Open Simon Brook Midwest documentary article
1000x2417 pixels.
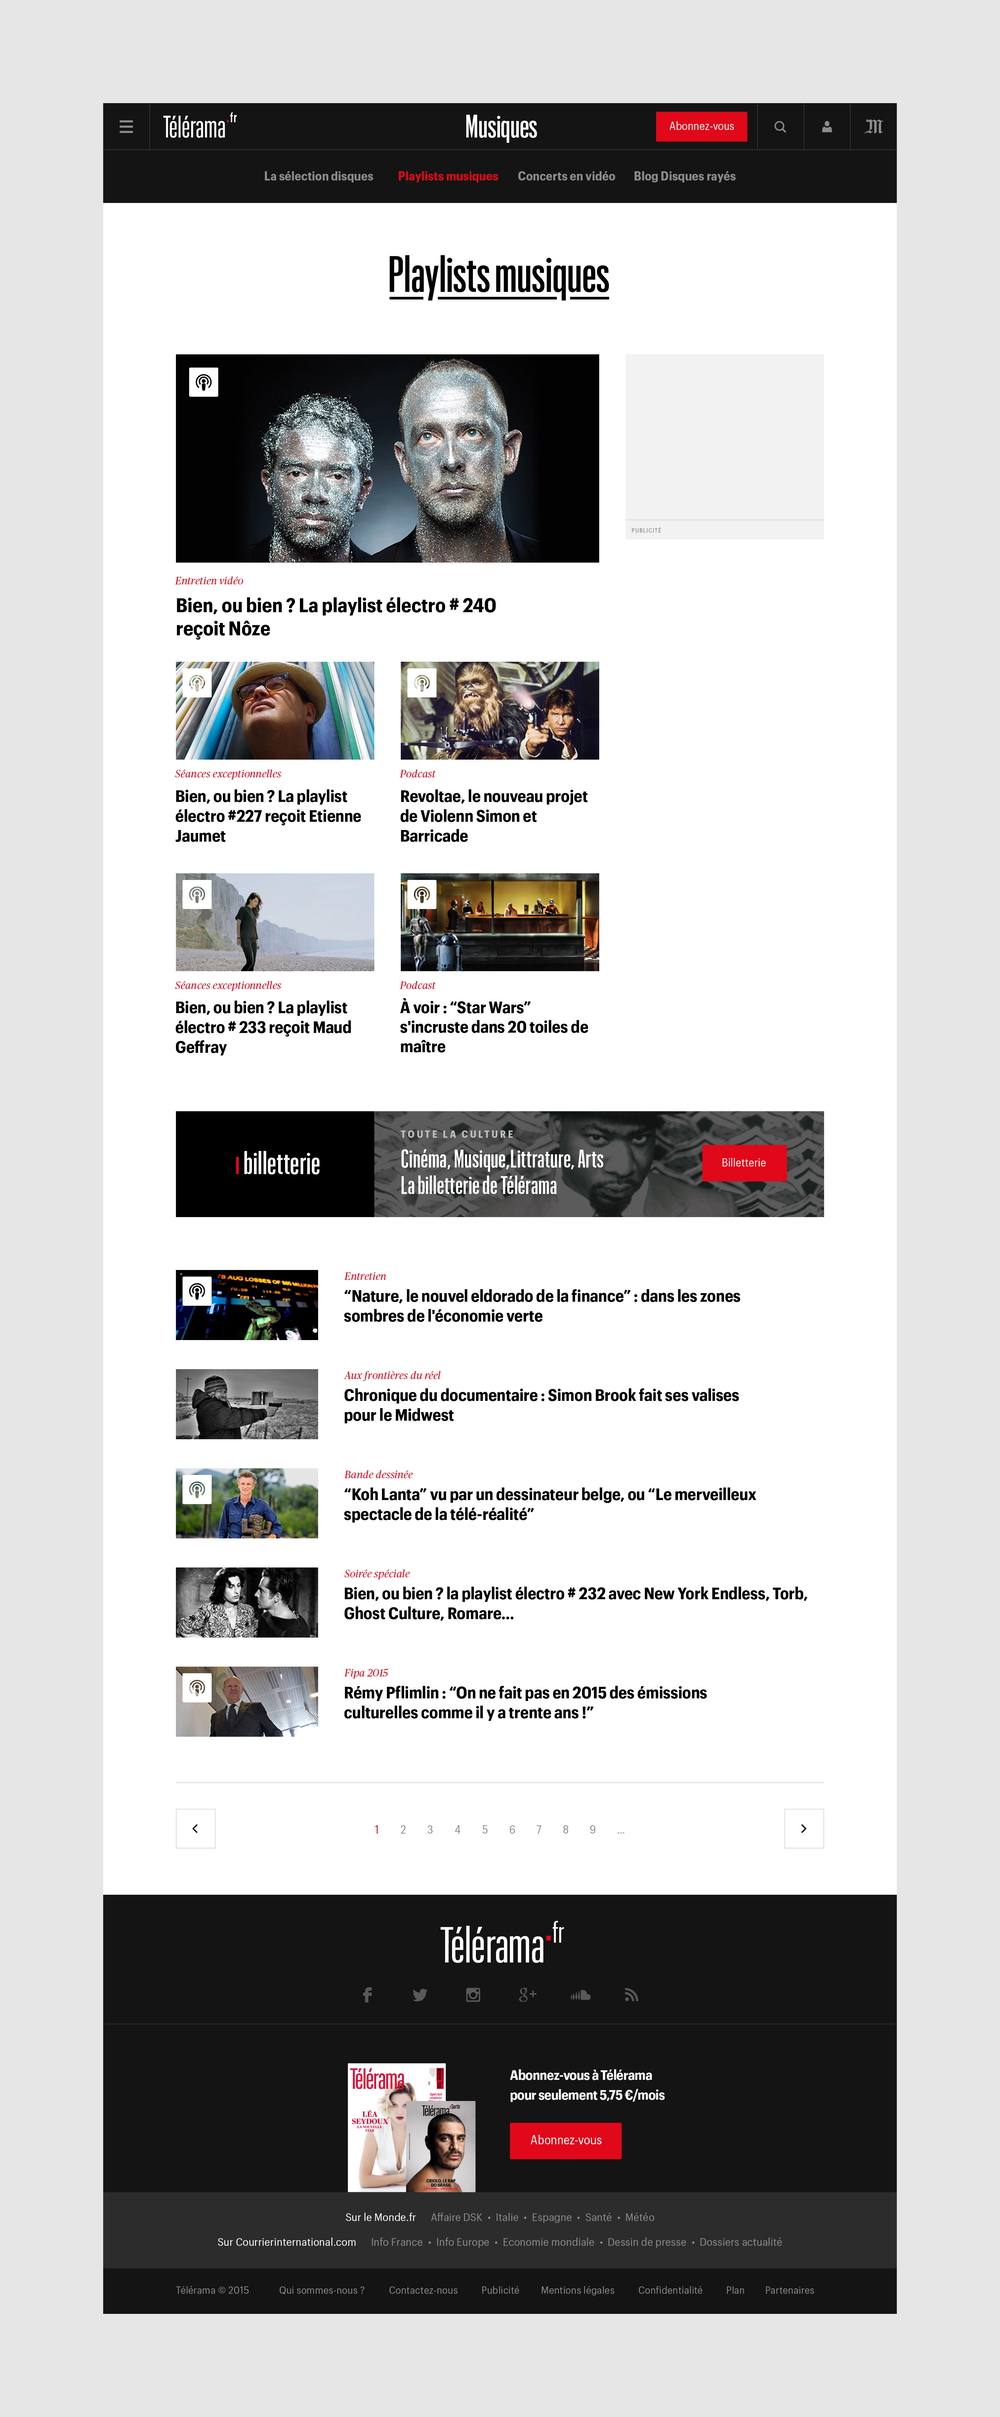click(541, 1405)
